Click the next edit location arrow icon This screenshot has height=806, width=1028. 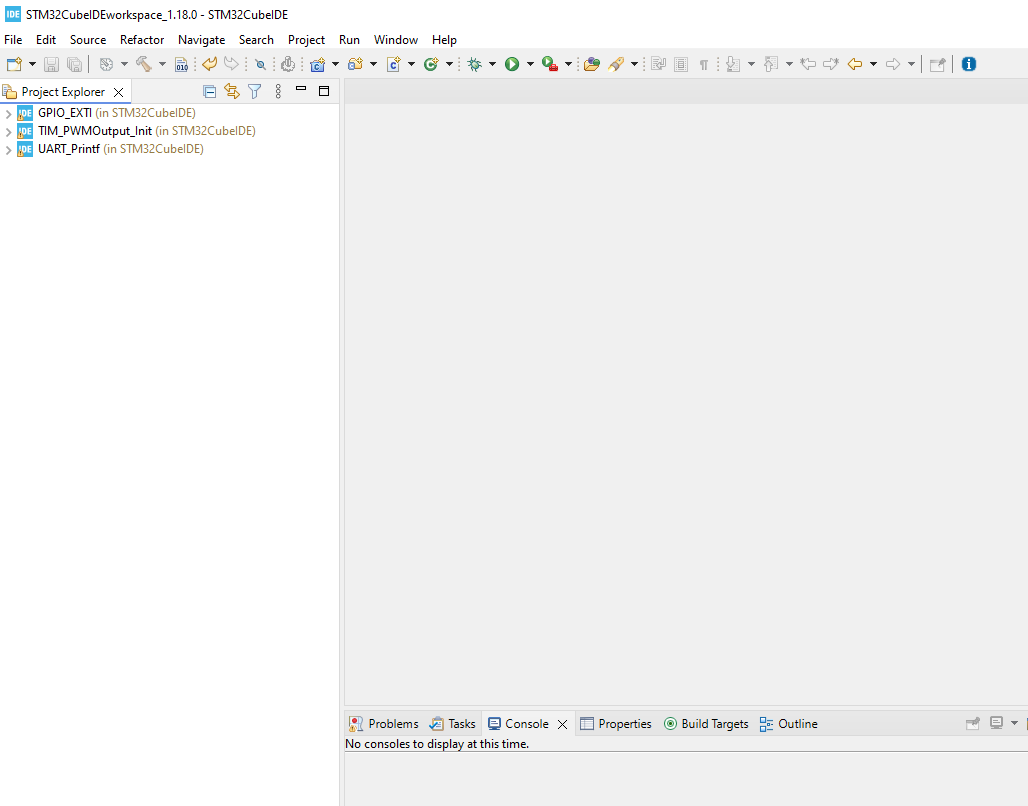831,64
